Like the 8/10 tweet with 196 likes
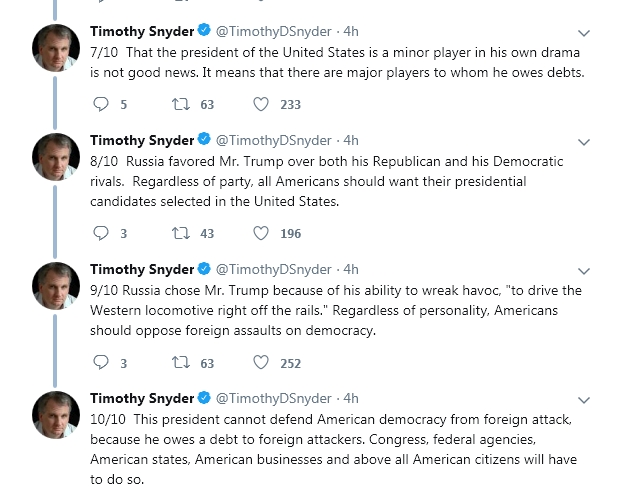The image size is (621, 494). coord(261,234)
